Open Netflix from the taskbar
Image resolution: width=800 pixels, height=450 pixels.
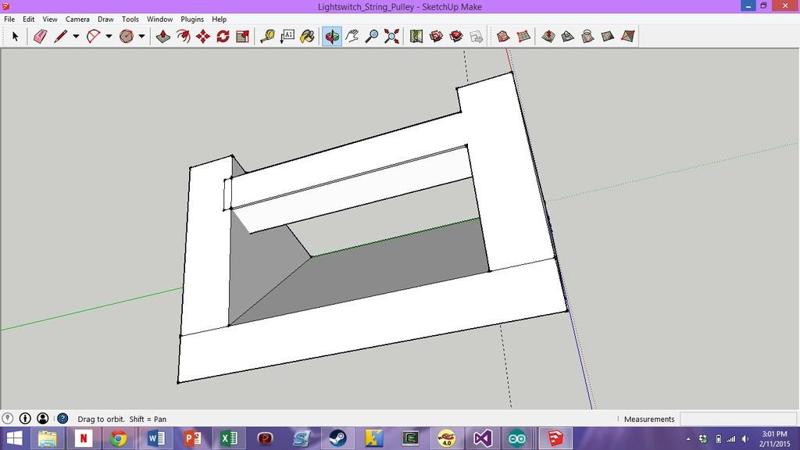(84, 438)
